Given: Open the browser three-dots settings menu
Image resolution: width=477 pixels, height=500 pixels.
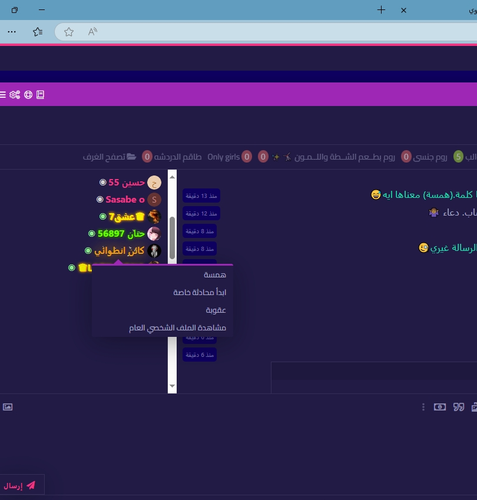Looking at the screenshot, I should (12, 32).
